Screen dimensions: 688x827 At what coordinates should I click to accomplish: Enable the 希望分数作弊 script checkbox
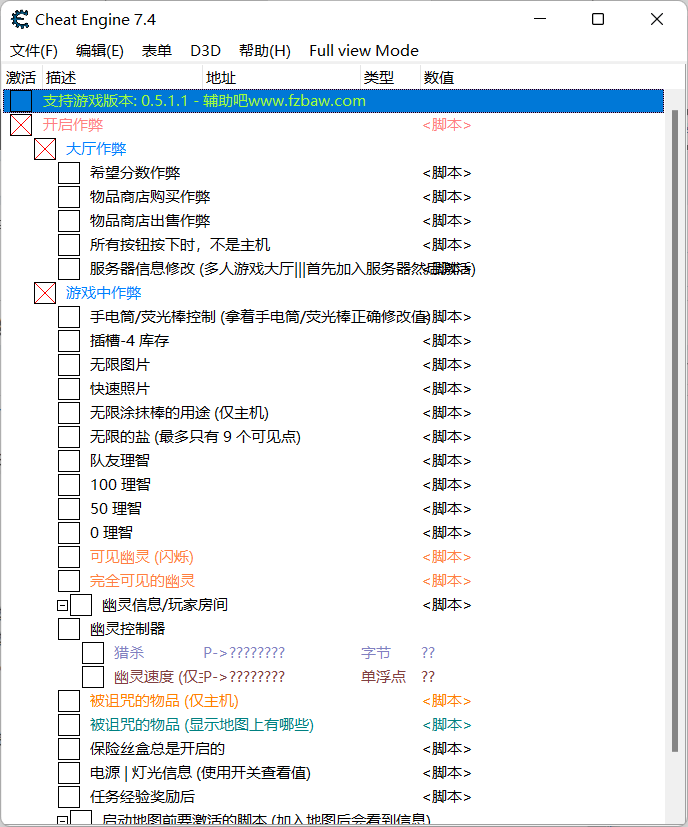click(x=69, y=173)
